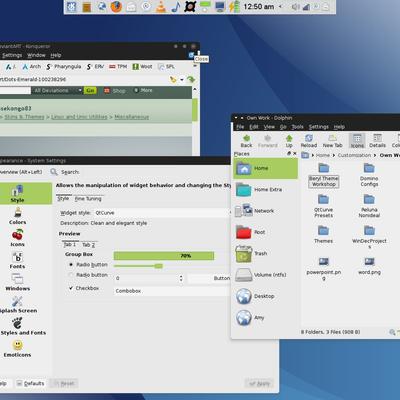Open Desktop in Places panel
Viewport: 400px width, 400px height.
[x=265, y=296]
